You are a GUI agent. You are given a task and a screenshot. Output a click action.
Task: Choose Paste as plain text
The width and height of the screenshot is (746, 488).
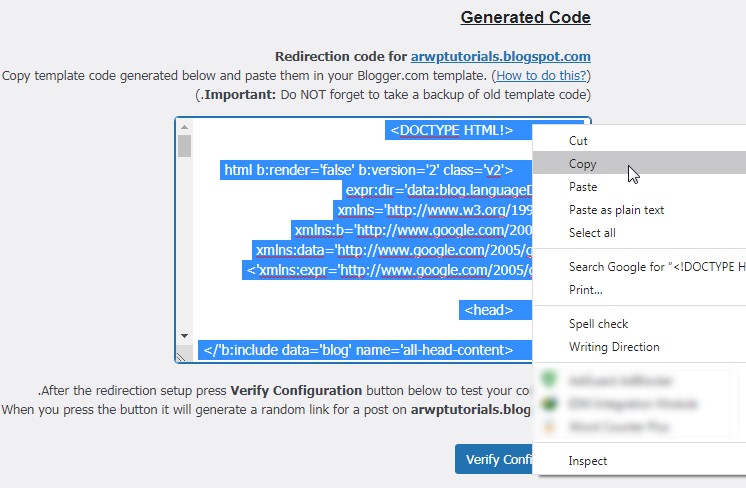tap(616, 210)
